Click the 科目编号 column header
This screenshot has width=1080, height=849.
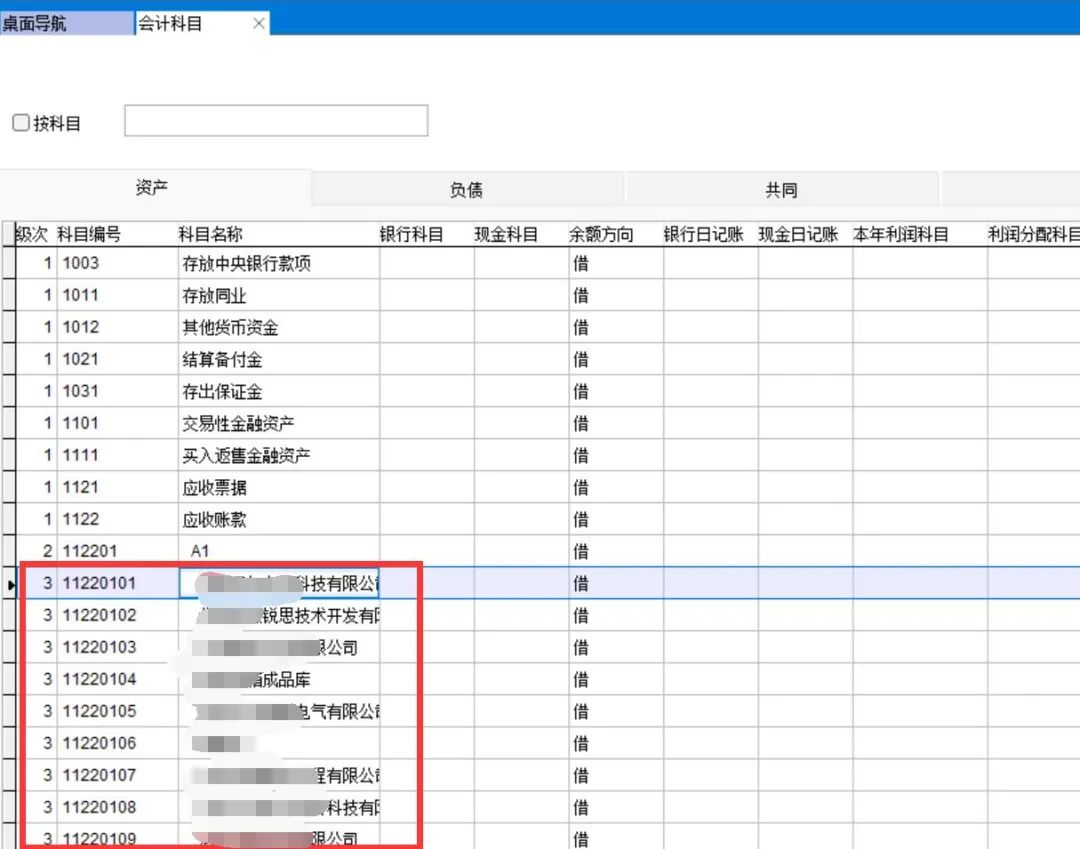tap(90, 235)
